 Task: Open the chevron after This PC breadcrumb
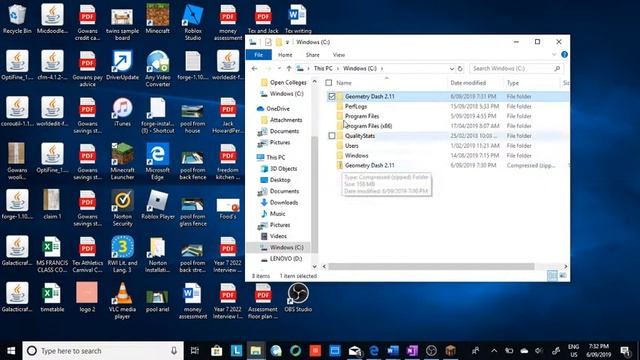point(338,69)
